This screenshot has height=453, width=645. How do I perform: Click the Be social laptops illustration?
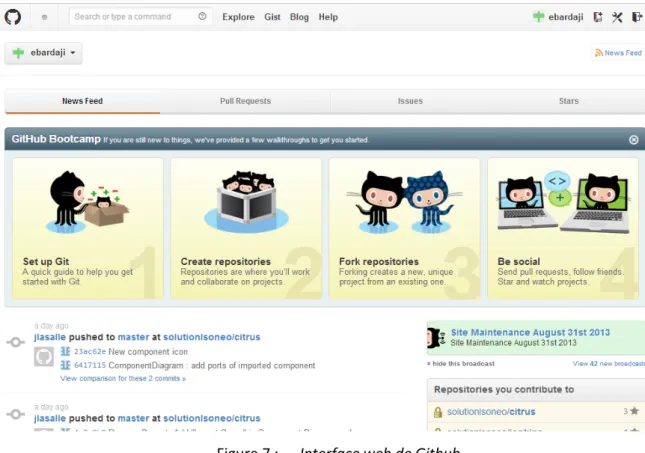coord(563,202)
